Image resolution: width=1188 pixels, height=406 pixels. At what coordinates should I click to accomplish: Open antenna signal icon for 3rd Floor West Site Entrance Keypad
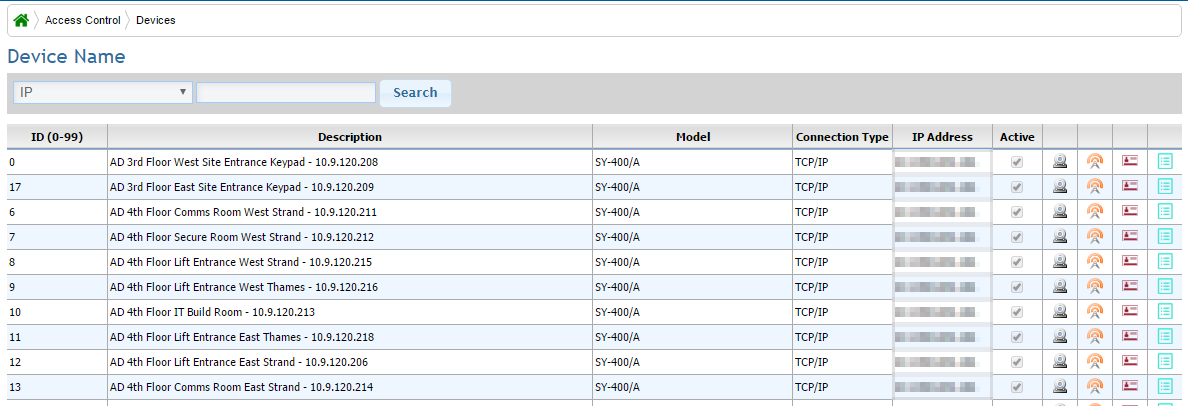1095,161
